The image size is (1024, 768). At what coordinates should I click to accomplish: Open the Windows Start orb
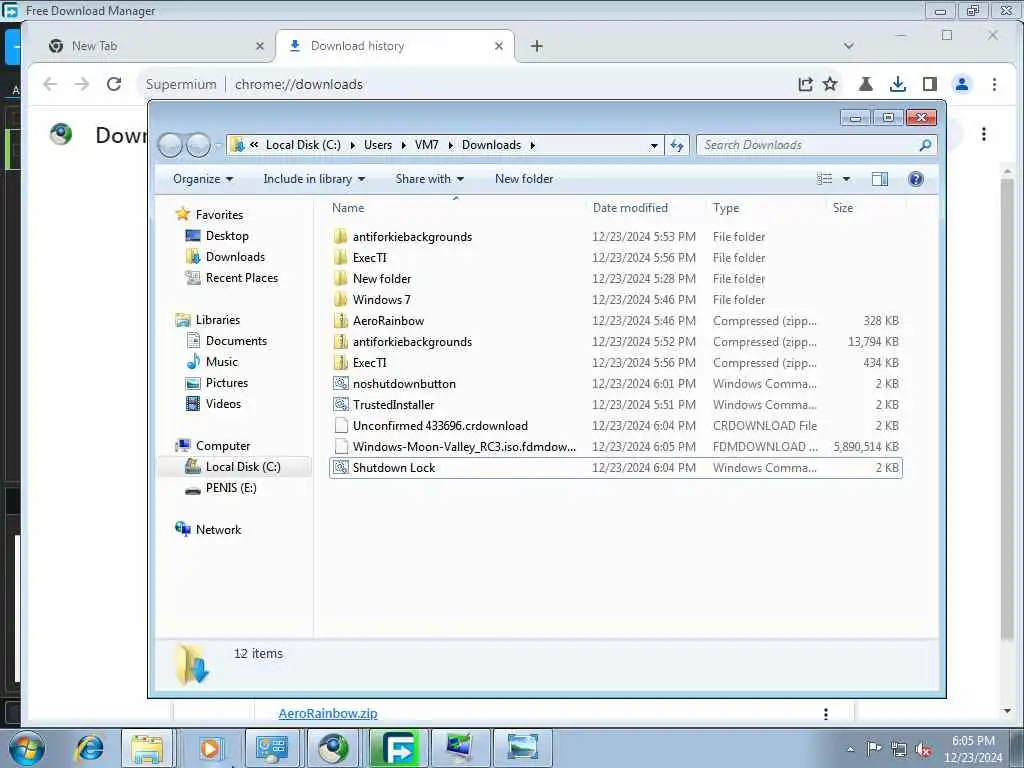27,748
